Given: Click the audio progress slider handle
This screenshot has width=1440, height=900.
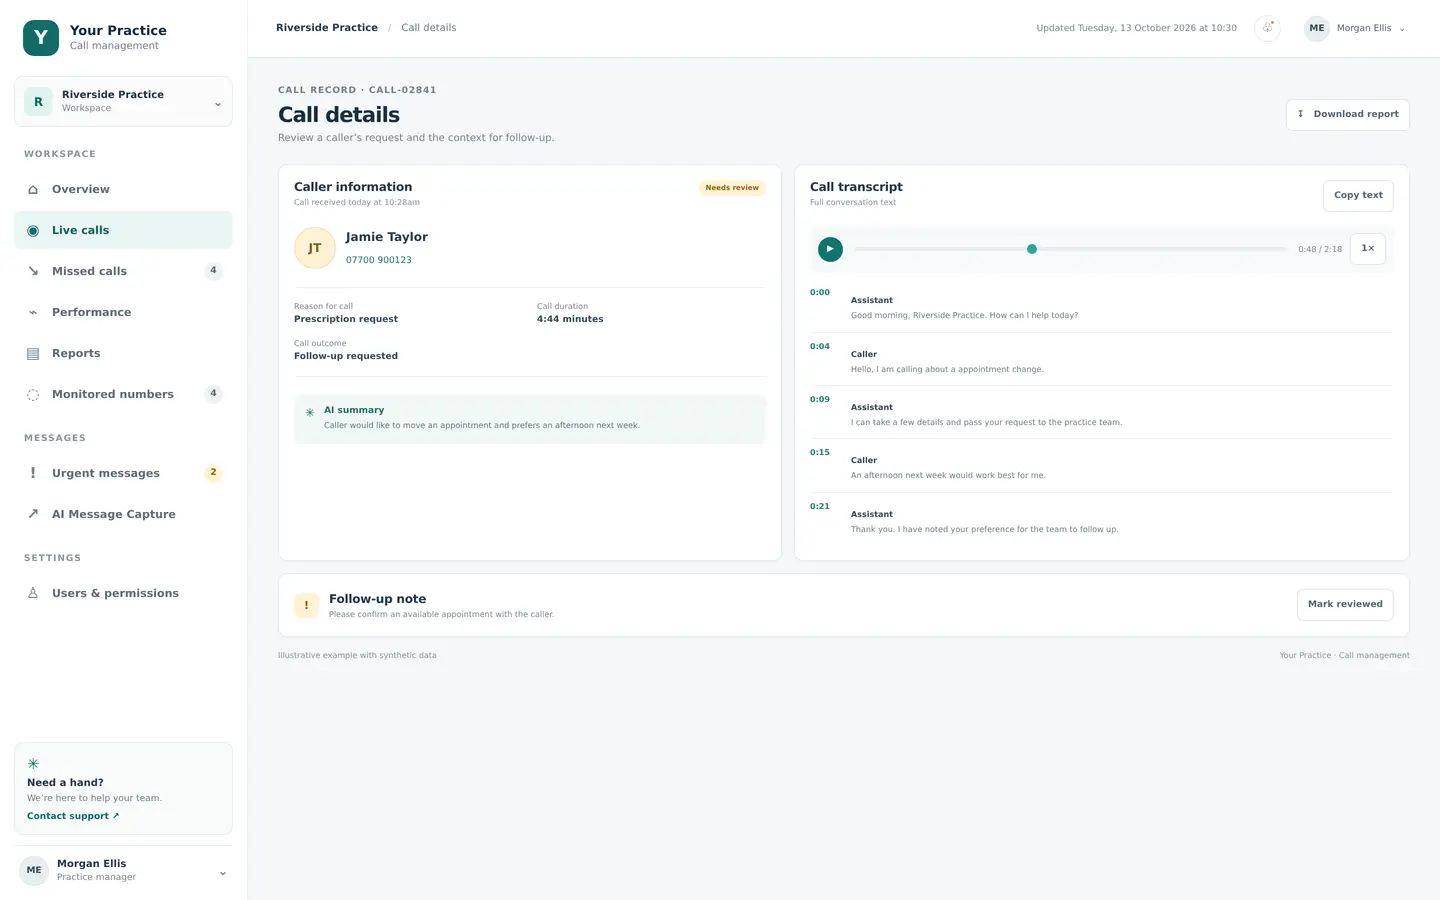Looking at the screenshot, I should 1032,249.
